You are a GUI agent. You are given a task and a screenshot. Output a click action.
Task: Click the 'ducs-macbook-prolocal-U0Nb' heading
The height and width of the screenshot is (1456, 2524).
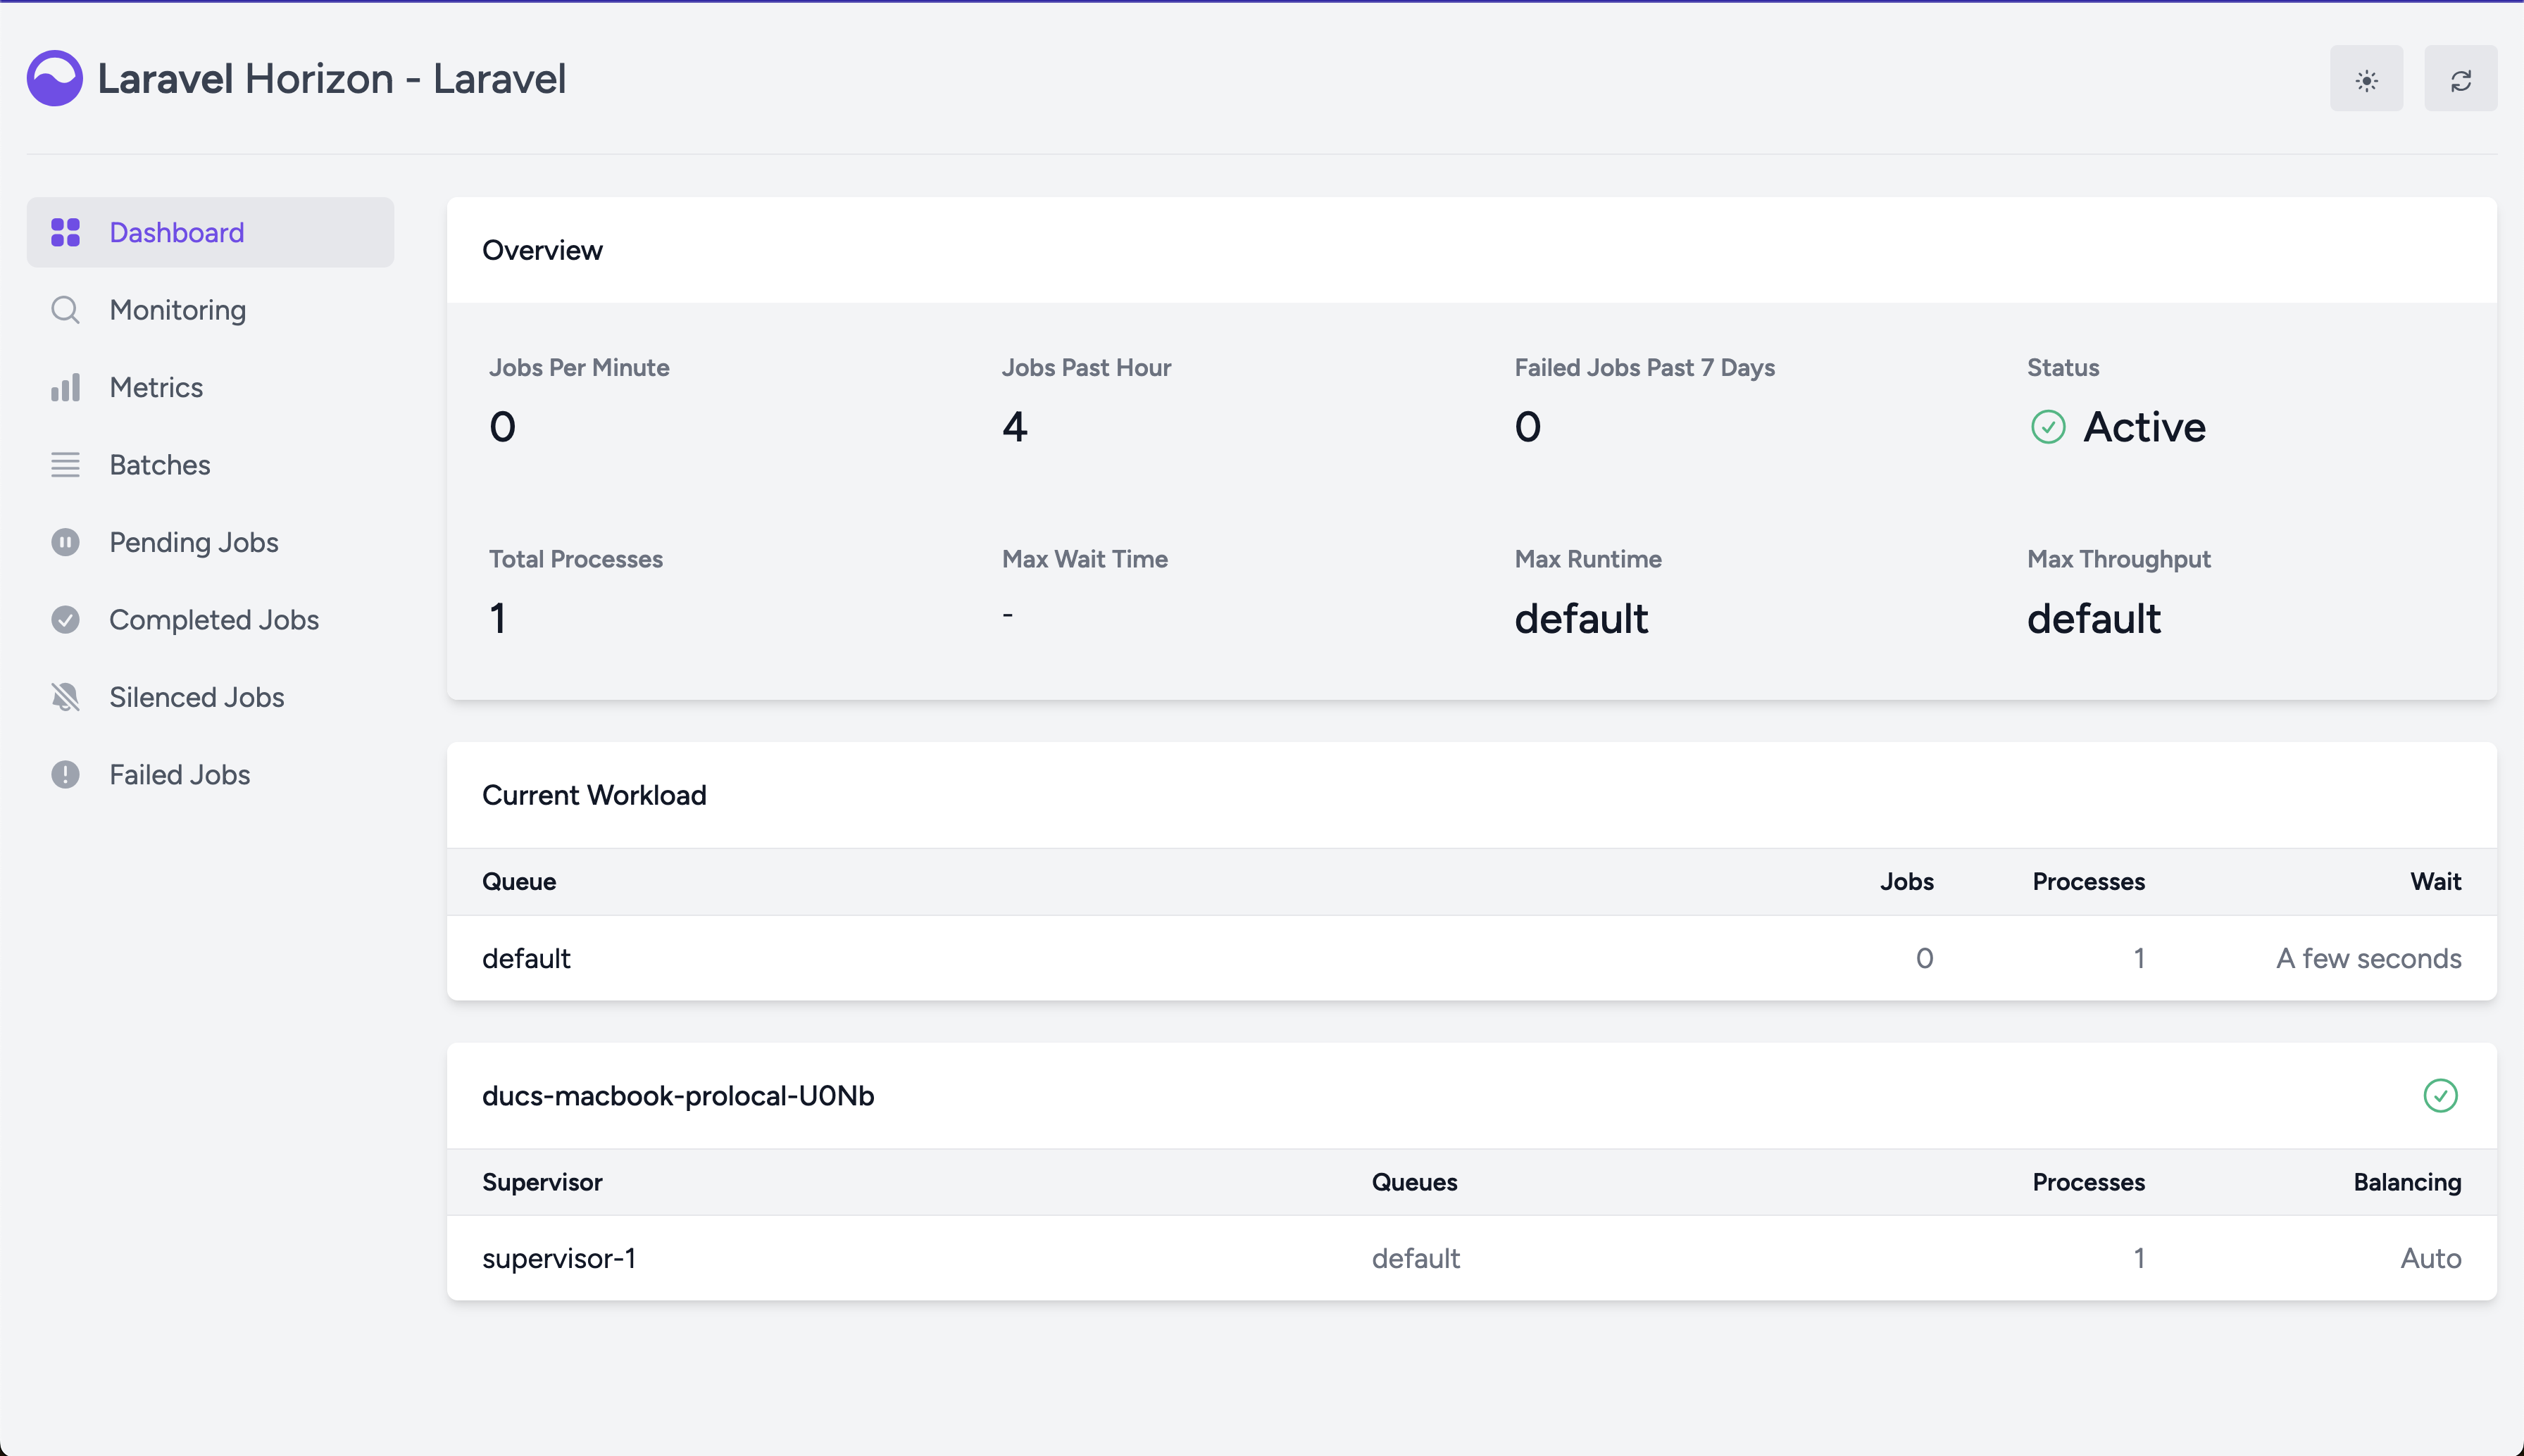(678, 1095)
